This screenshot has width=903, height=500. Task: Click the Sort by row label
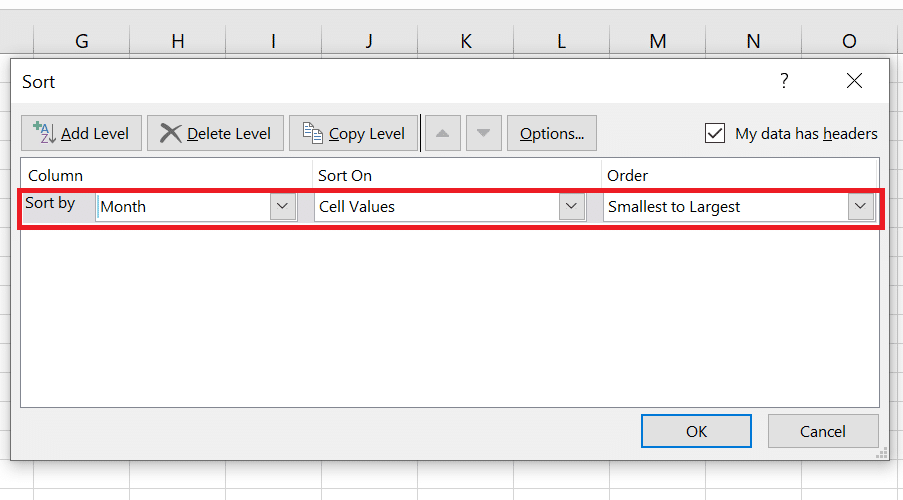coord(50,203)
